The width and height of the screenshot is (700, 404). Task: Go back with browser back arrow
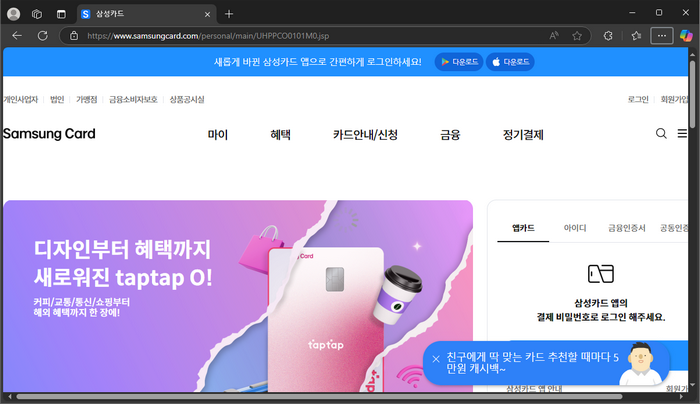pyautogui.click(x=17, y=35)
